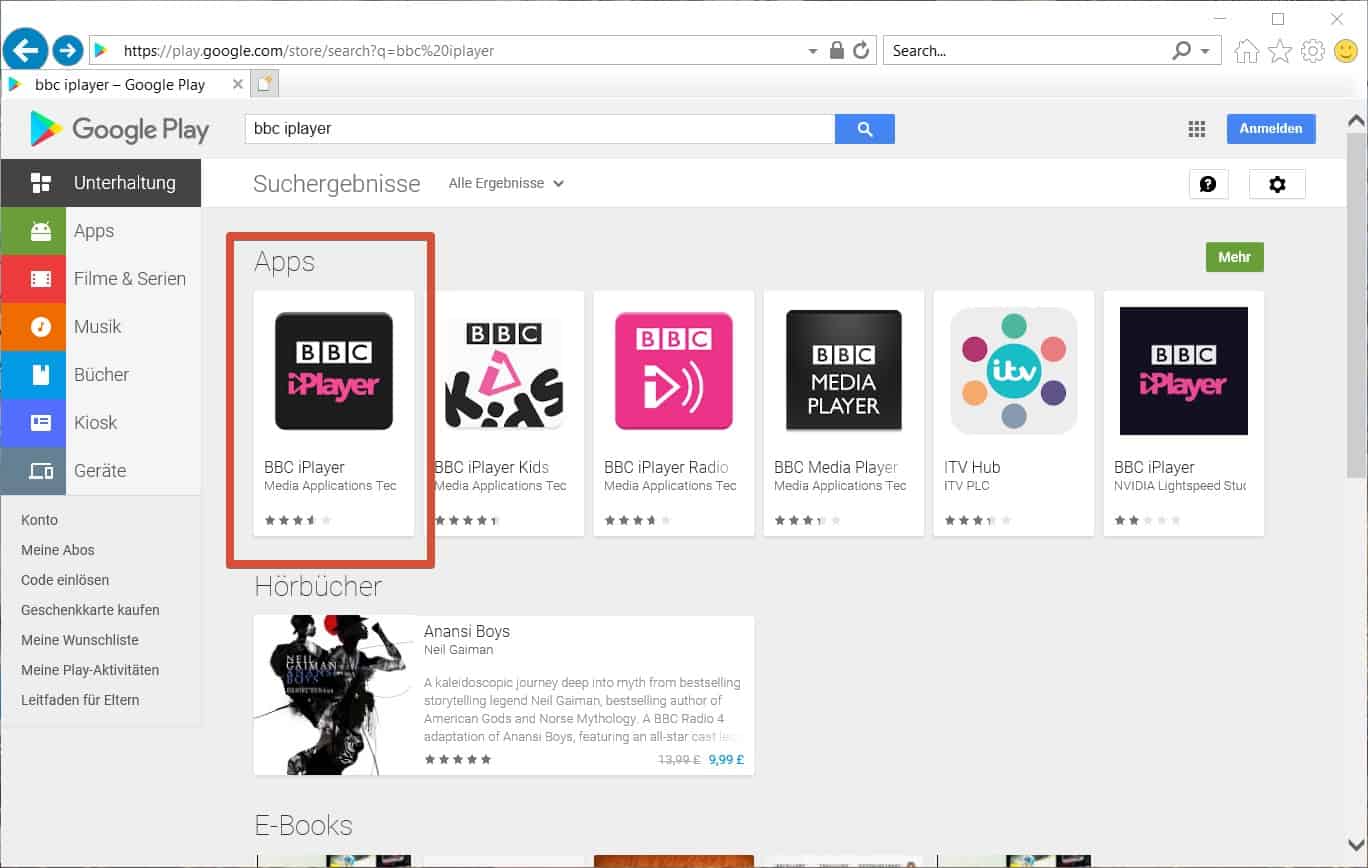
Task: Click the blue Play search button
Action: (865, 129)
